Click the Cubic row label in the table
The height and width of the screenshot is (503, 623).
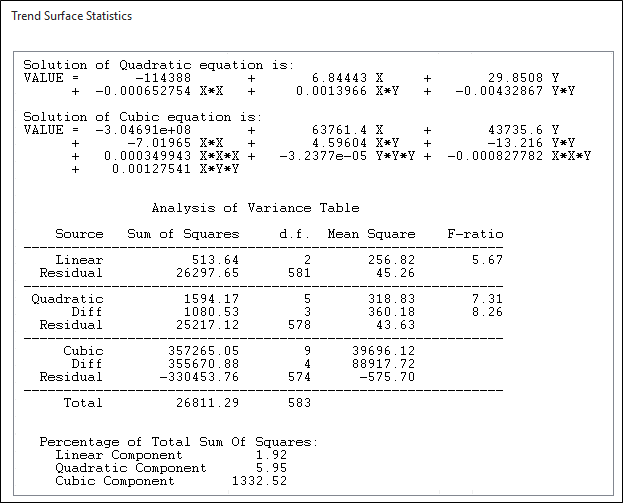pyautogui.click(x=83, y=351)
